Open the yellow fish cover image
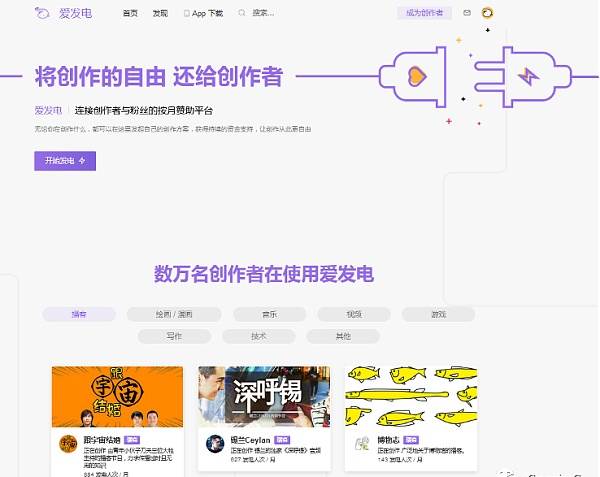The height and width of the screenshot is (477, 600). pos(411,397)
